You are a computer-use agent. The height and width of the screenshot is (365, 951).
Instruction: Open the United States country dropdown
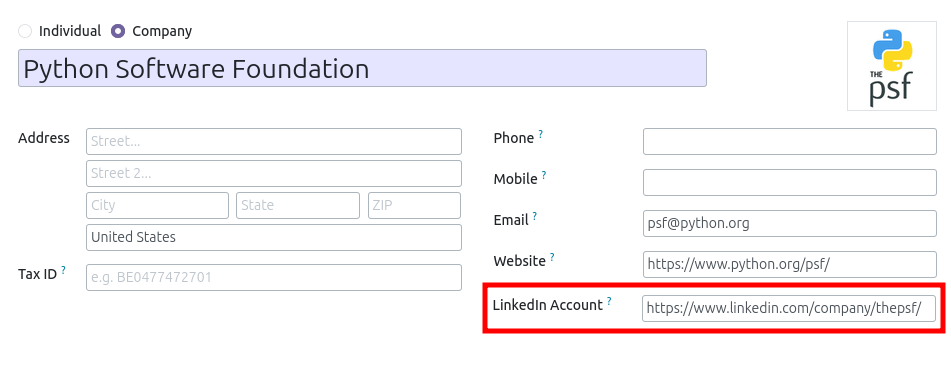pyautogui.click(x=274, y=238)
